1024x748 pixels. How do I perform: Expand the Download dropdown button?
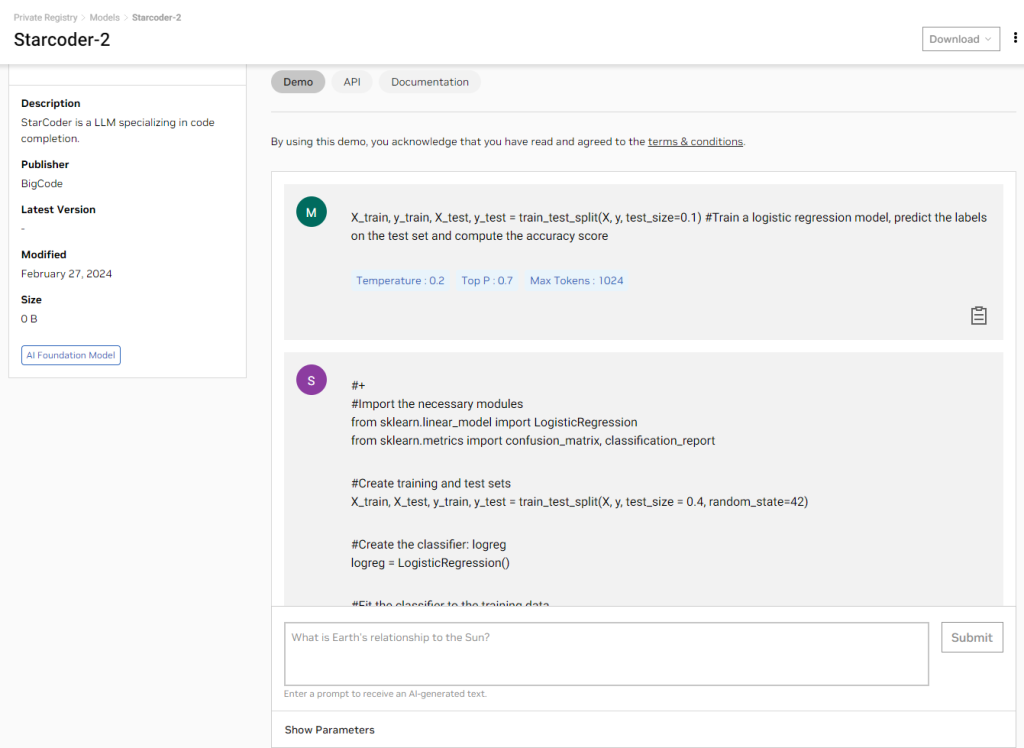tap(961, 39)
